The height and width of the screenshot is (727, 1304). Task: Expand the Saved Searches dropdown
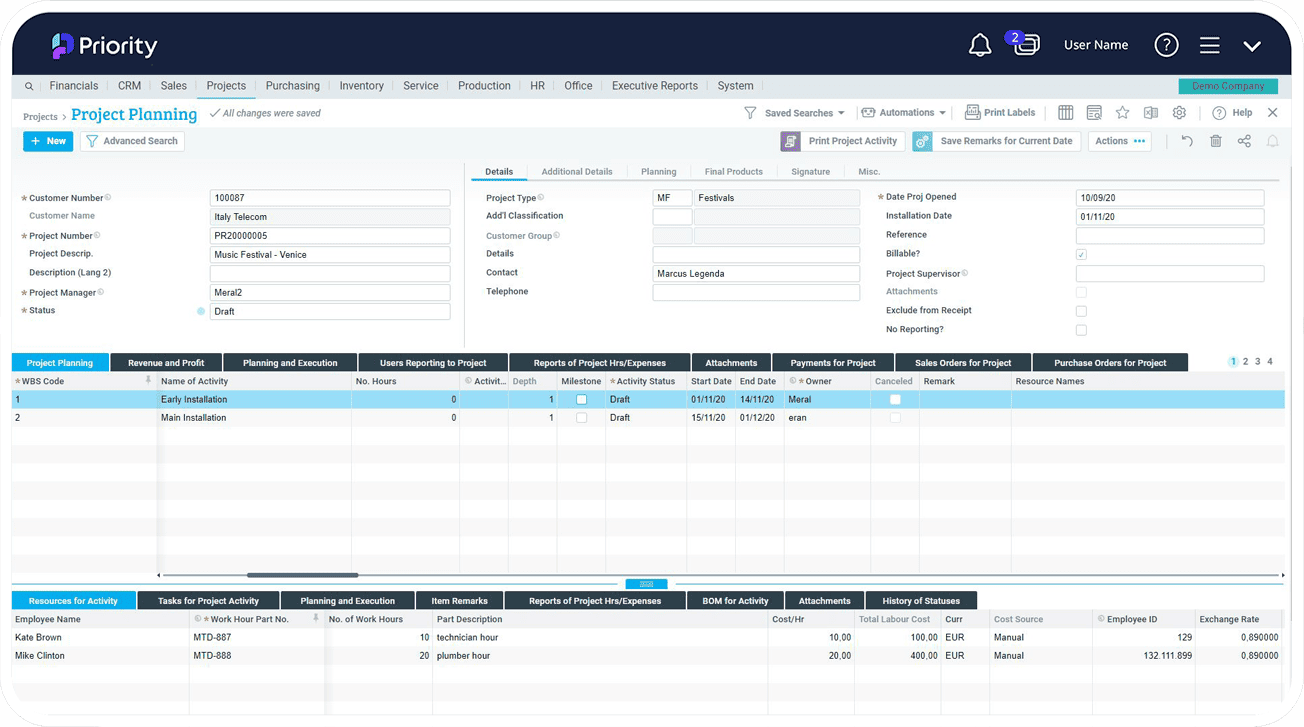[x=795, y=113]
